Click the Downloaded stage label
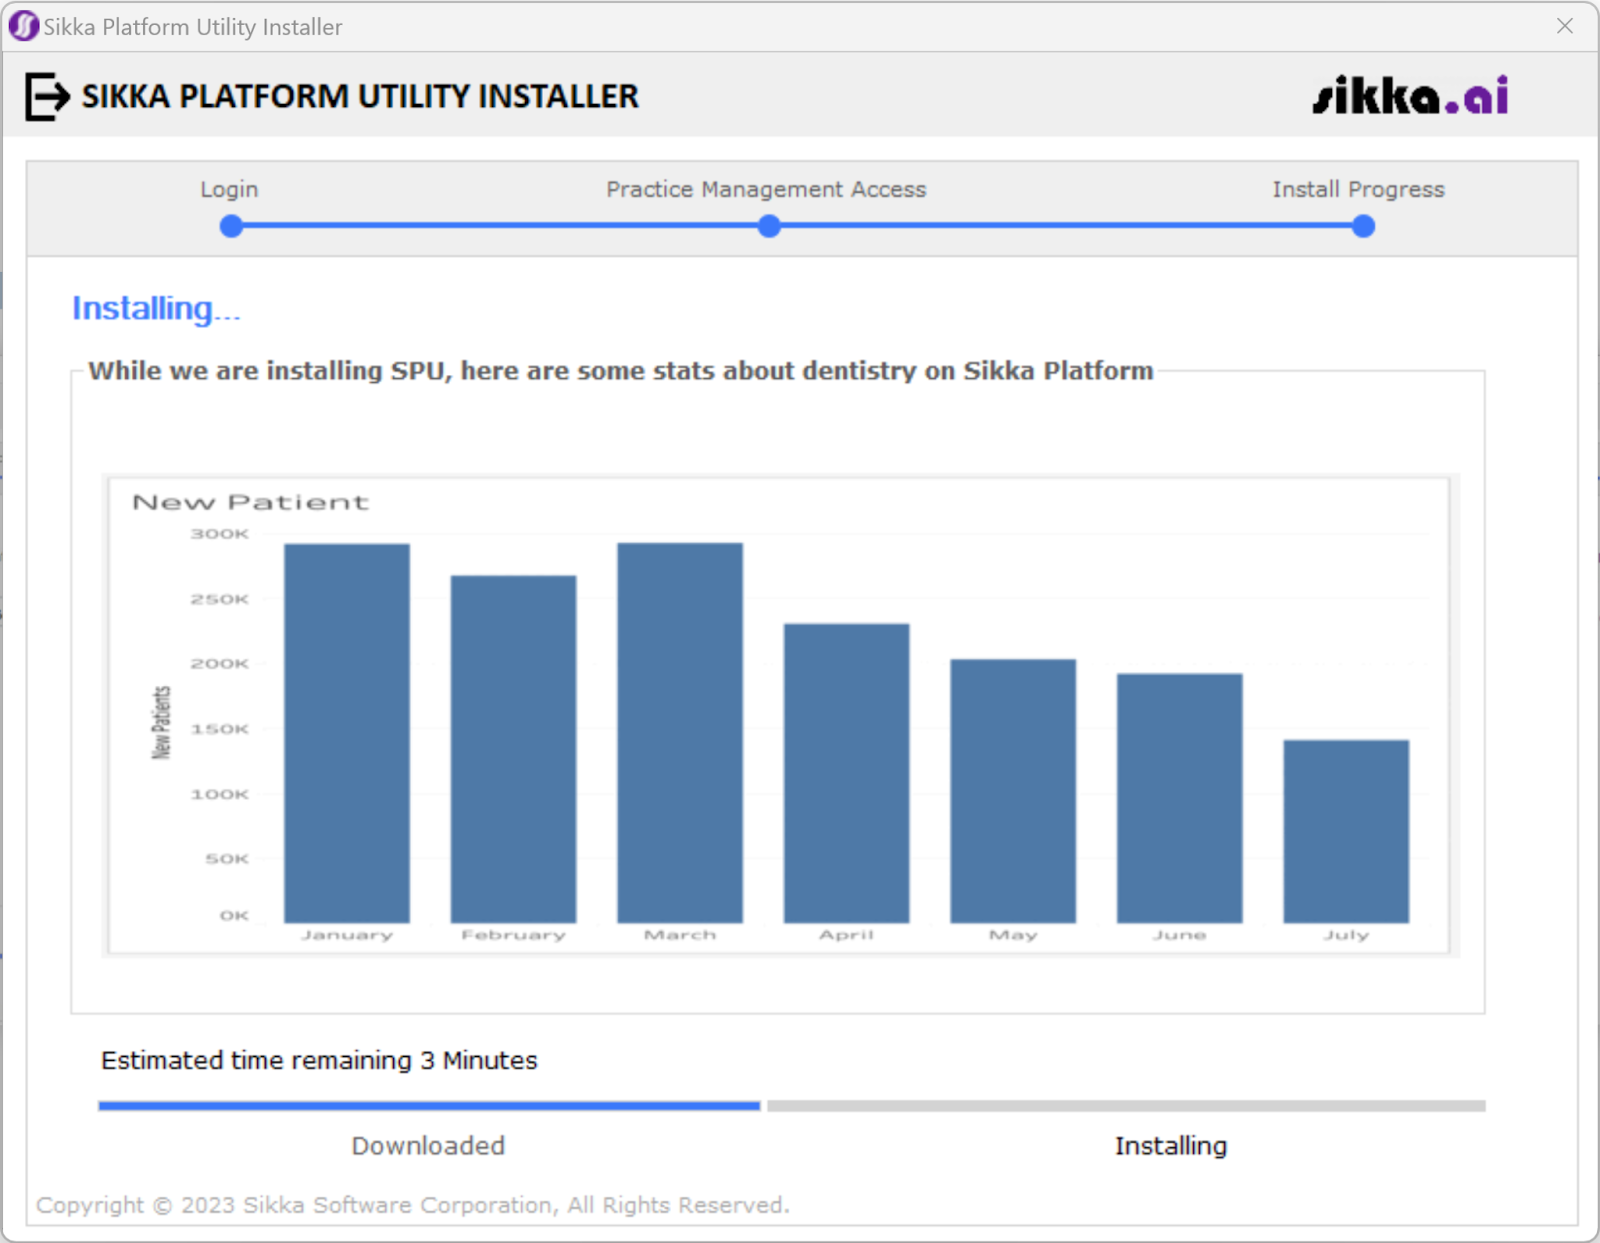Image resolution: width=1600 pixels, height=1243 pixels. [x=428, y=1146]
